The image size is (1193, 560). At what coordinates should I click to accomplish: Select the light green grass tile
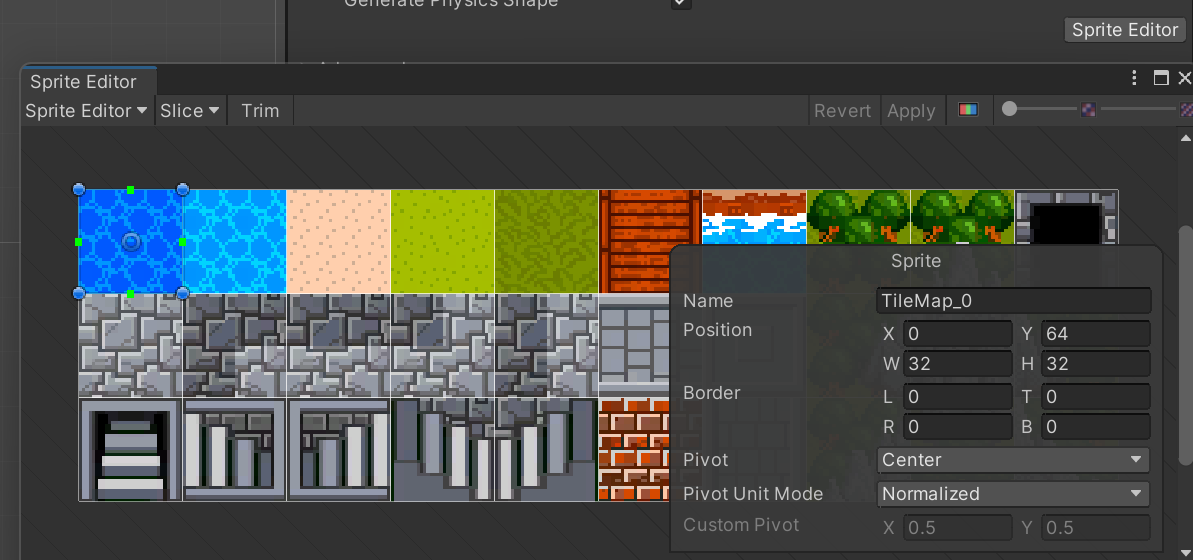click(x=443, y=241)
